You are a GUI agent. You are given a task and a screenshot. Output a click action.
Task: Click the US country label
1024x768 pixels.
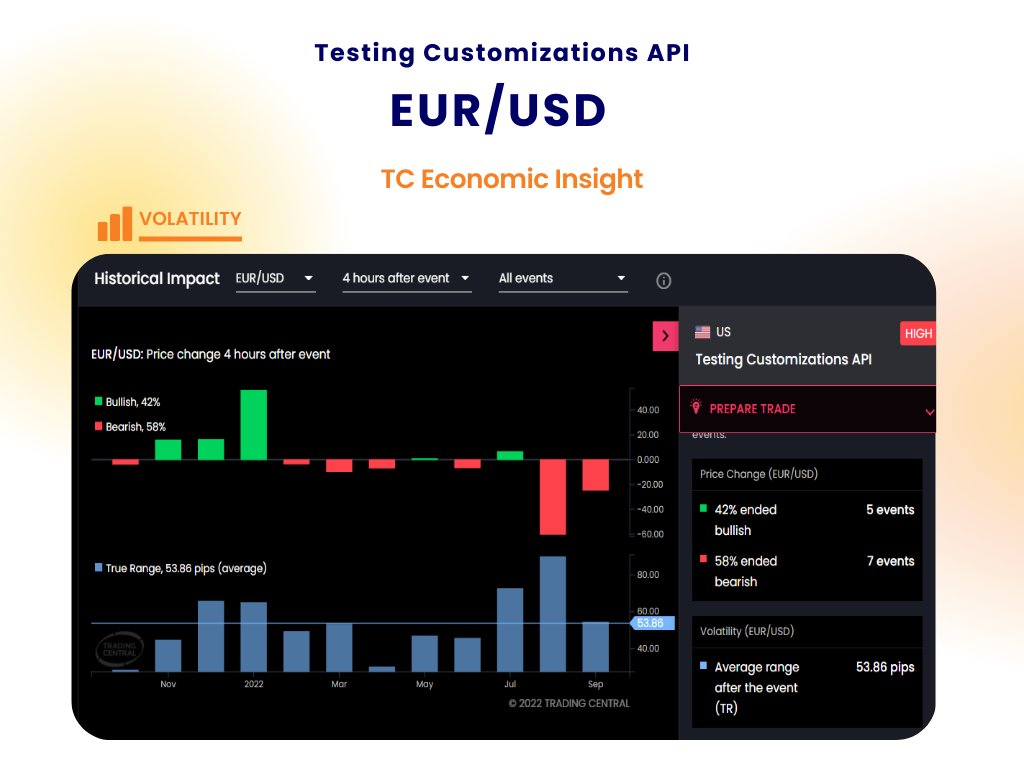[723, 332]
